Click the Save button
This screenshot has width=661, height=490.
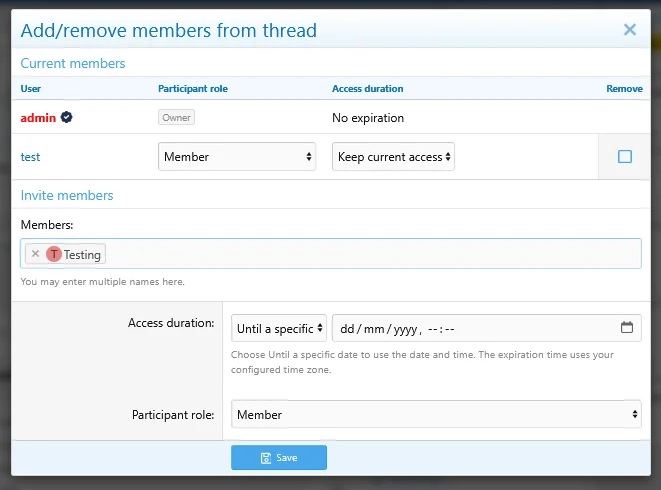[279, 458]
